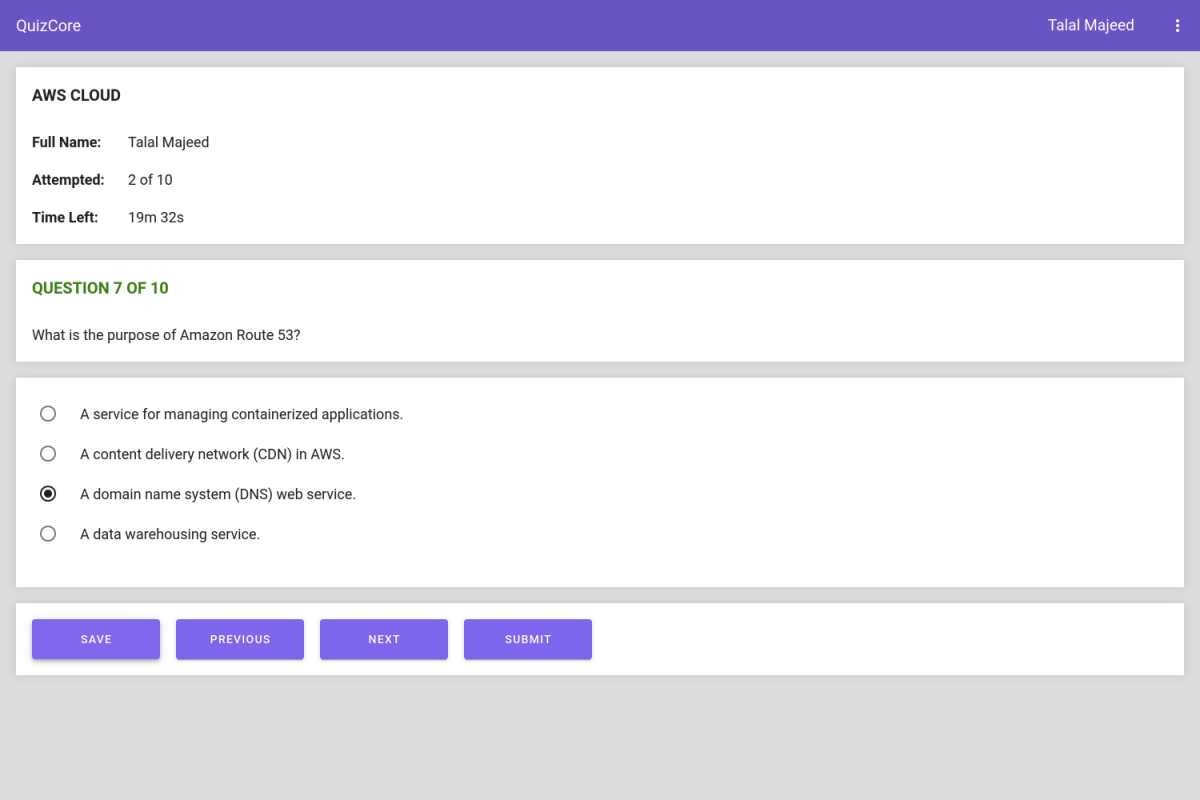Image resolution: width=1200 pixels, height=800 pixels.
Task: Click the 'A service for managing containerized applications' text
Action: (x=241, y=414)
